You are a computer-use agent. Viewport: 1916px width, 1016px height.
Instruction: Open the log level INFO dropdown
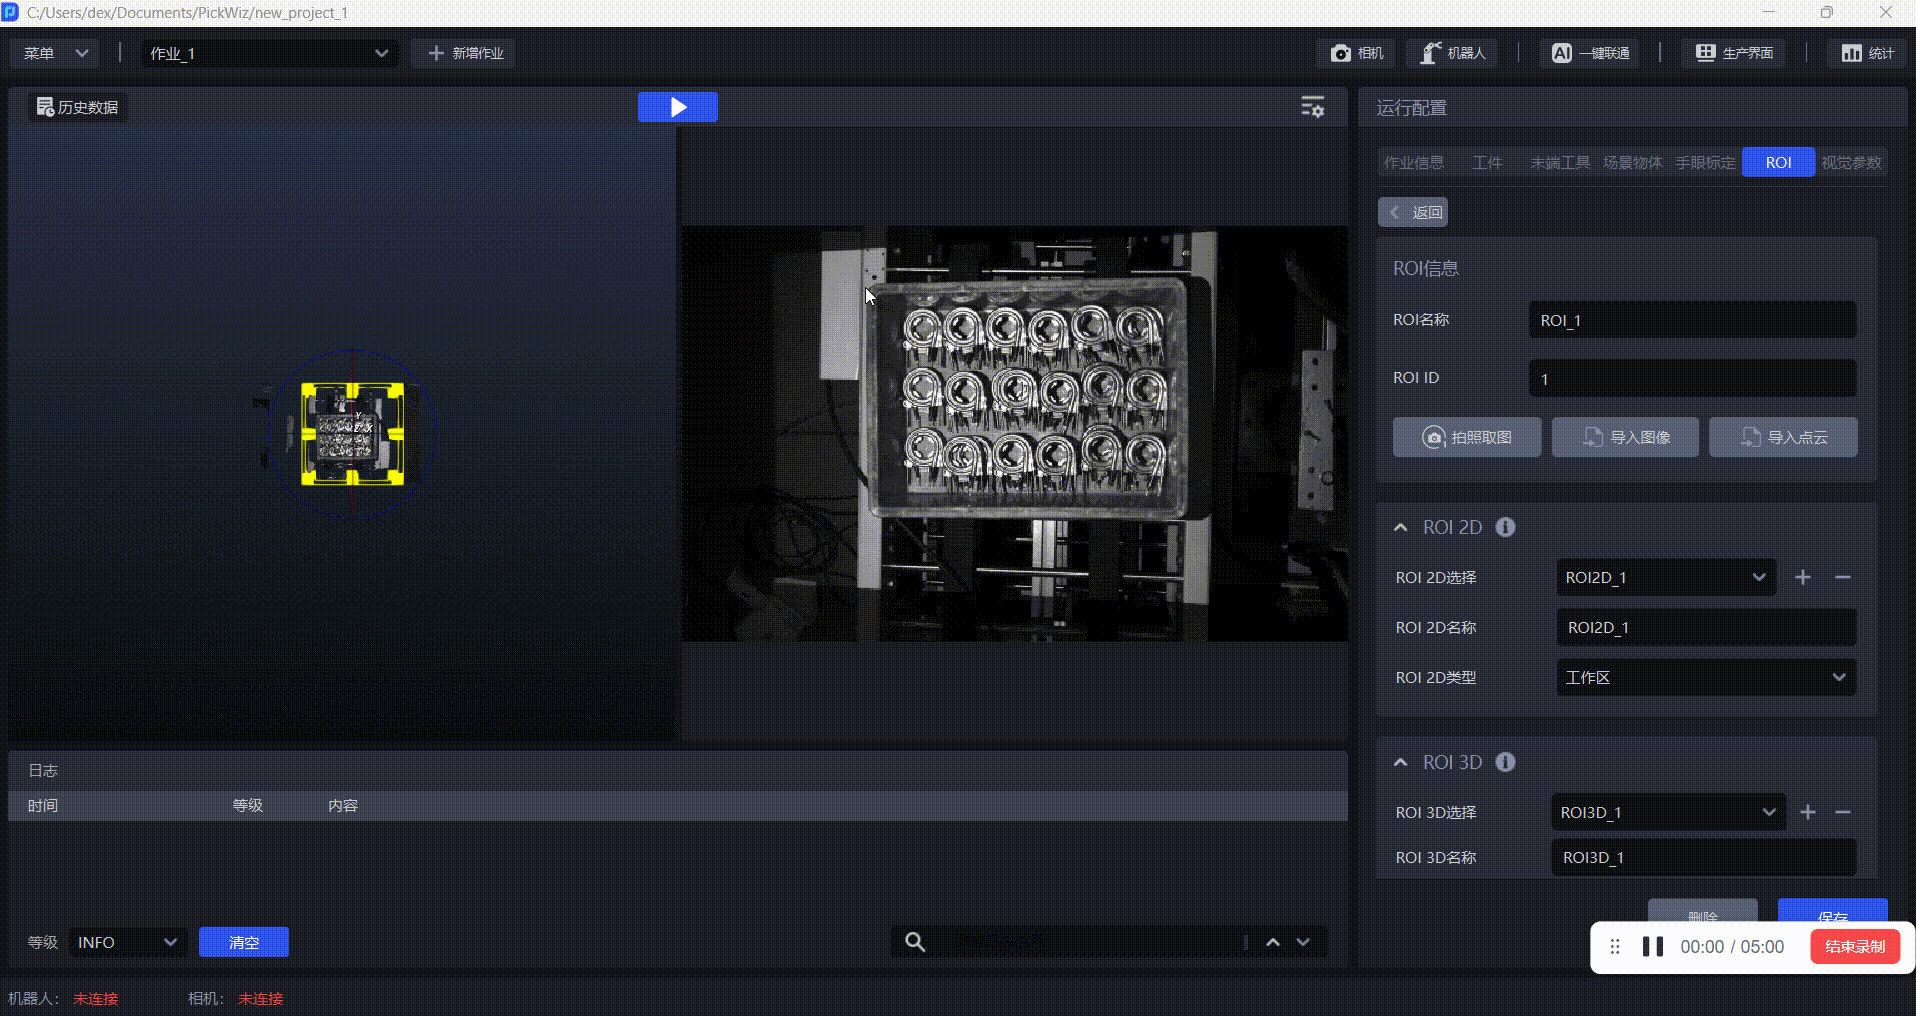[x=127, y=942]
